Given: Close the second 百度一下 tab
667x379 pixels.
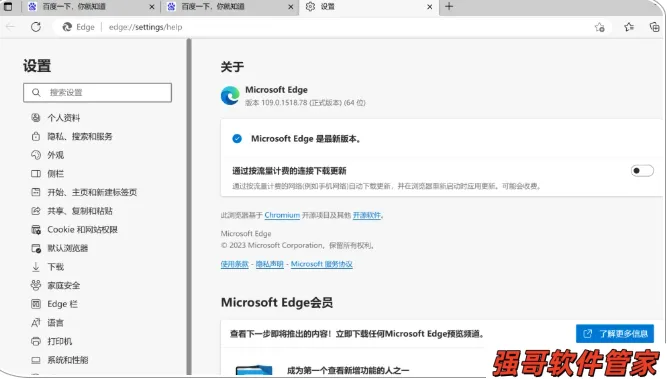Looking at the screenshot, I should click(291, 7).
